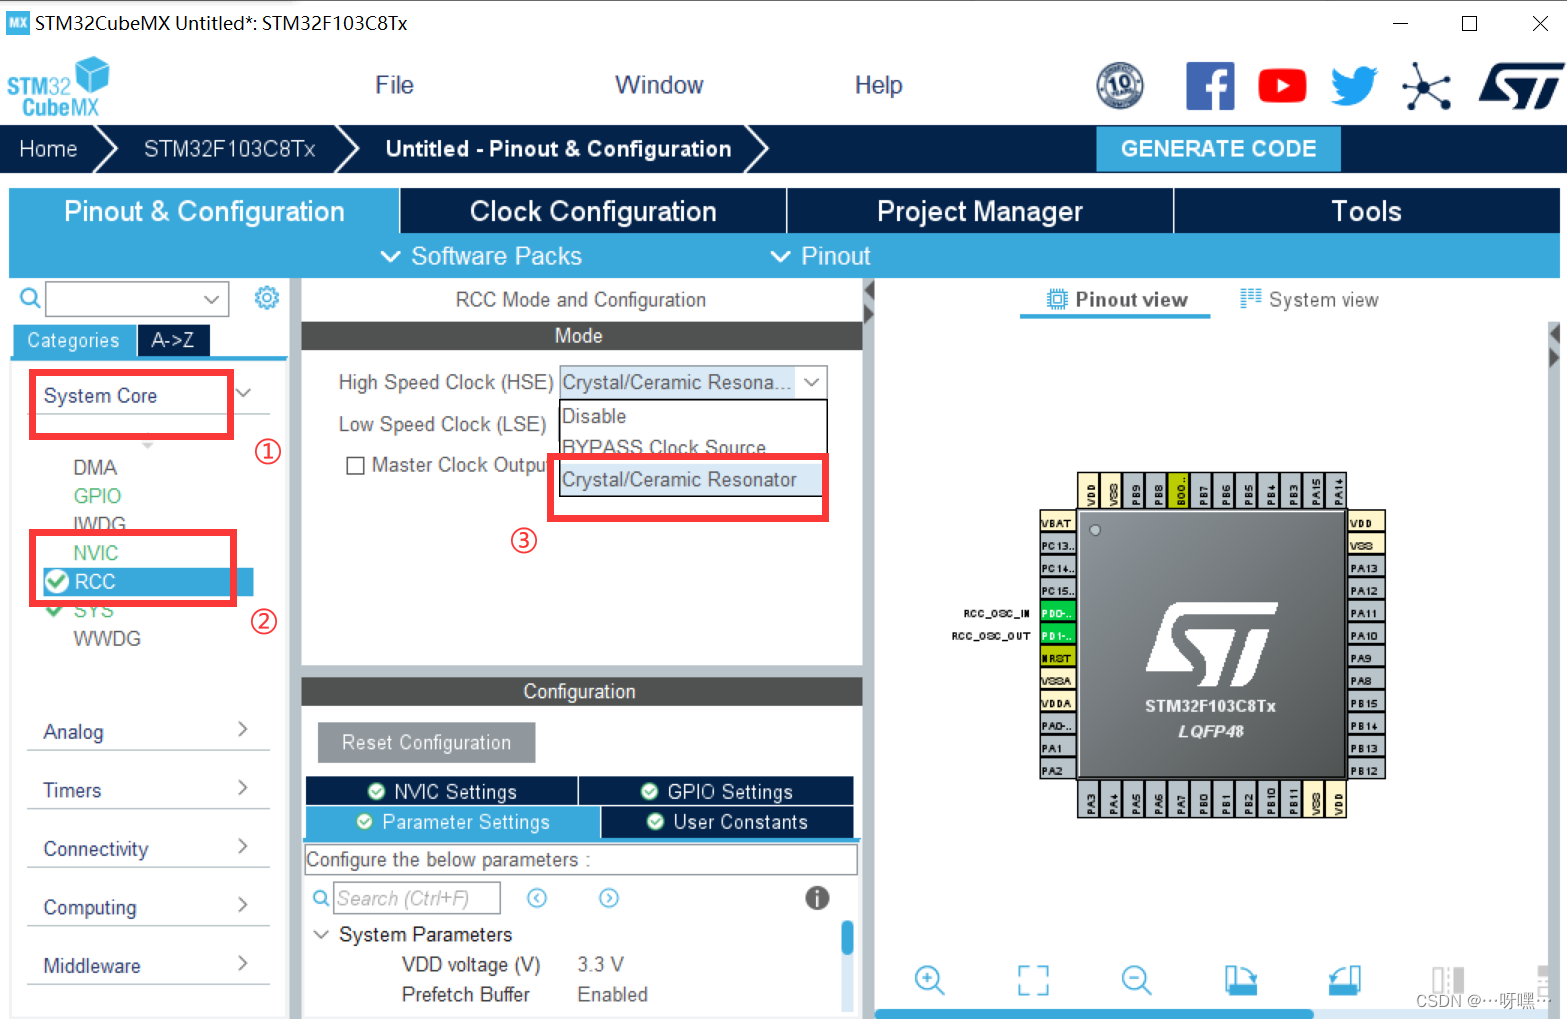
Task: Rotate the chip view counterclockwise
Action: [x=1344, y=981]
